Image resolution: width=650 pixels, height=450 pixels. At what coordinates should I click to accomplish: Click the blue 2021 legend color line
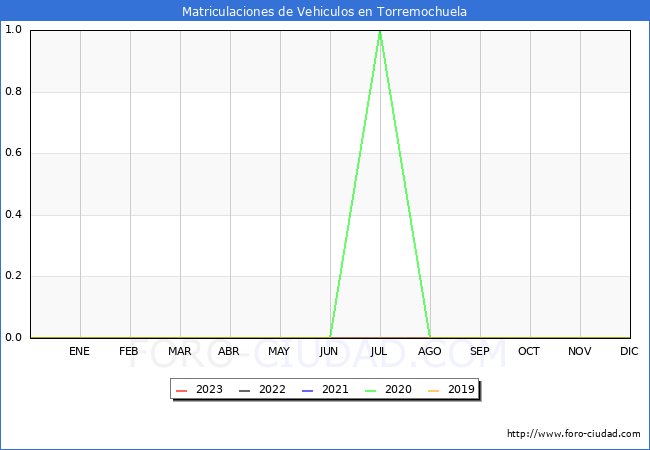point(308,391)
